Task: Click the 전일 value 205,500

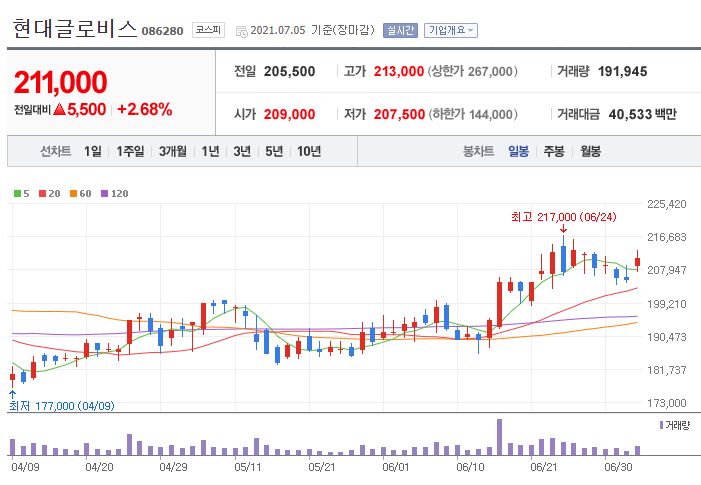Action: (289, 72)
